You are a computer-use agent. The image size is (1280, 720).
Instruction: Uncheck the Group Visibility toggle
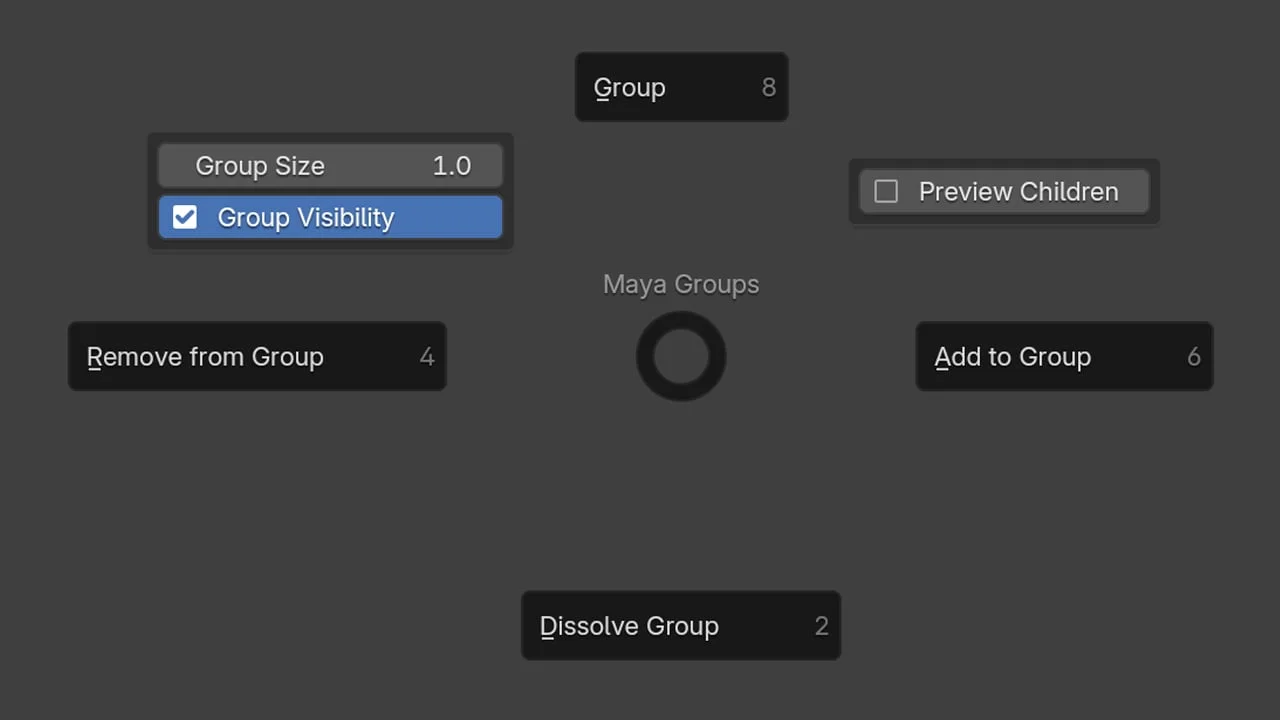pos(184,217)
